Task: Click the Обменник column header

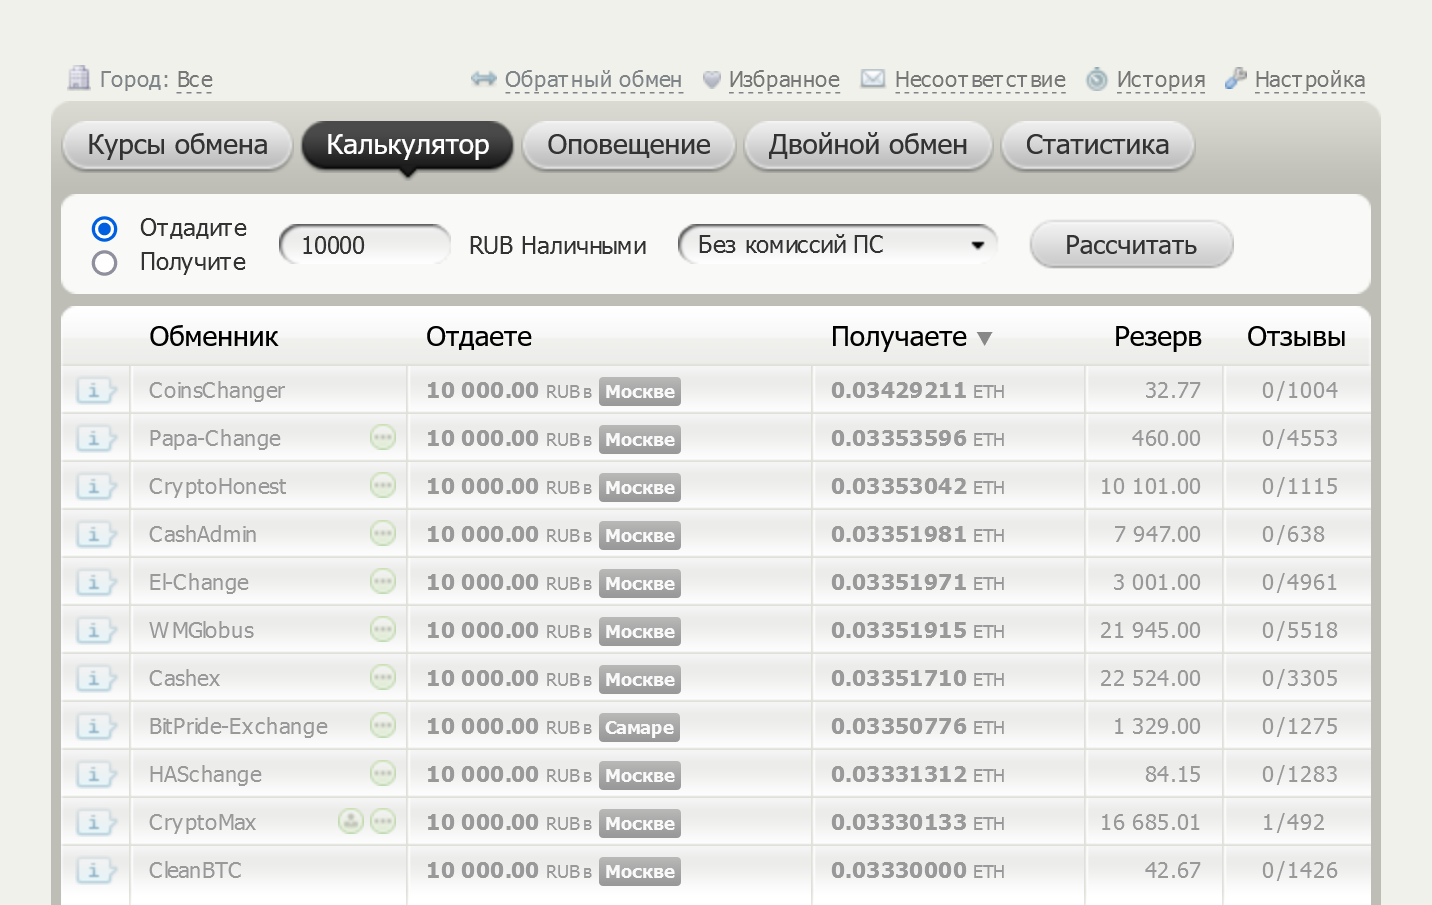Action: pos(213,336)
